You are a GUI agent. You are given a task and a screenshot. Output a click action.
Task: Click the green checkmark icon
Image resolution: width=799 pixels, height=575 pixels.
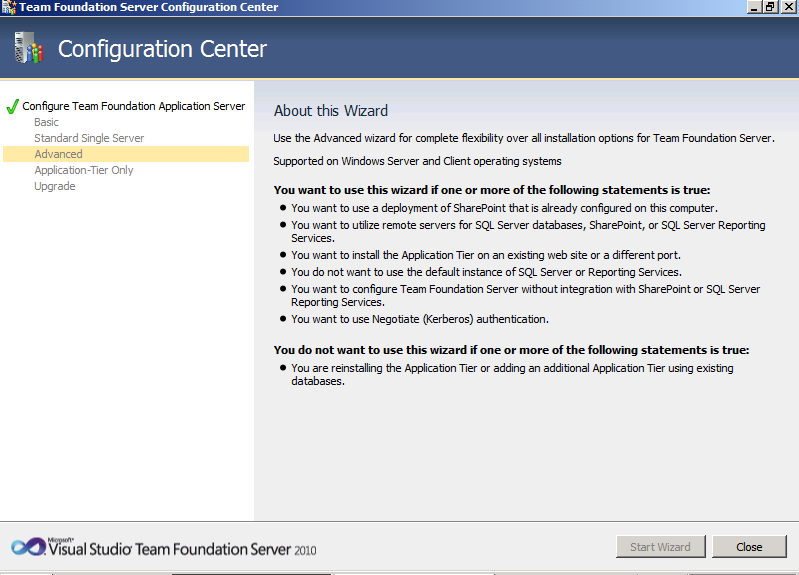coord(13,107)
